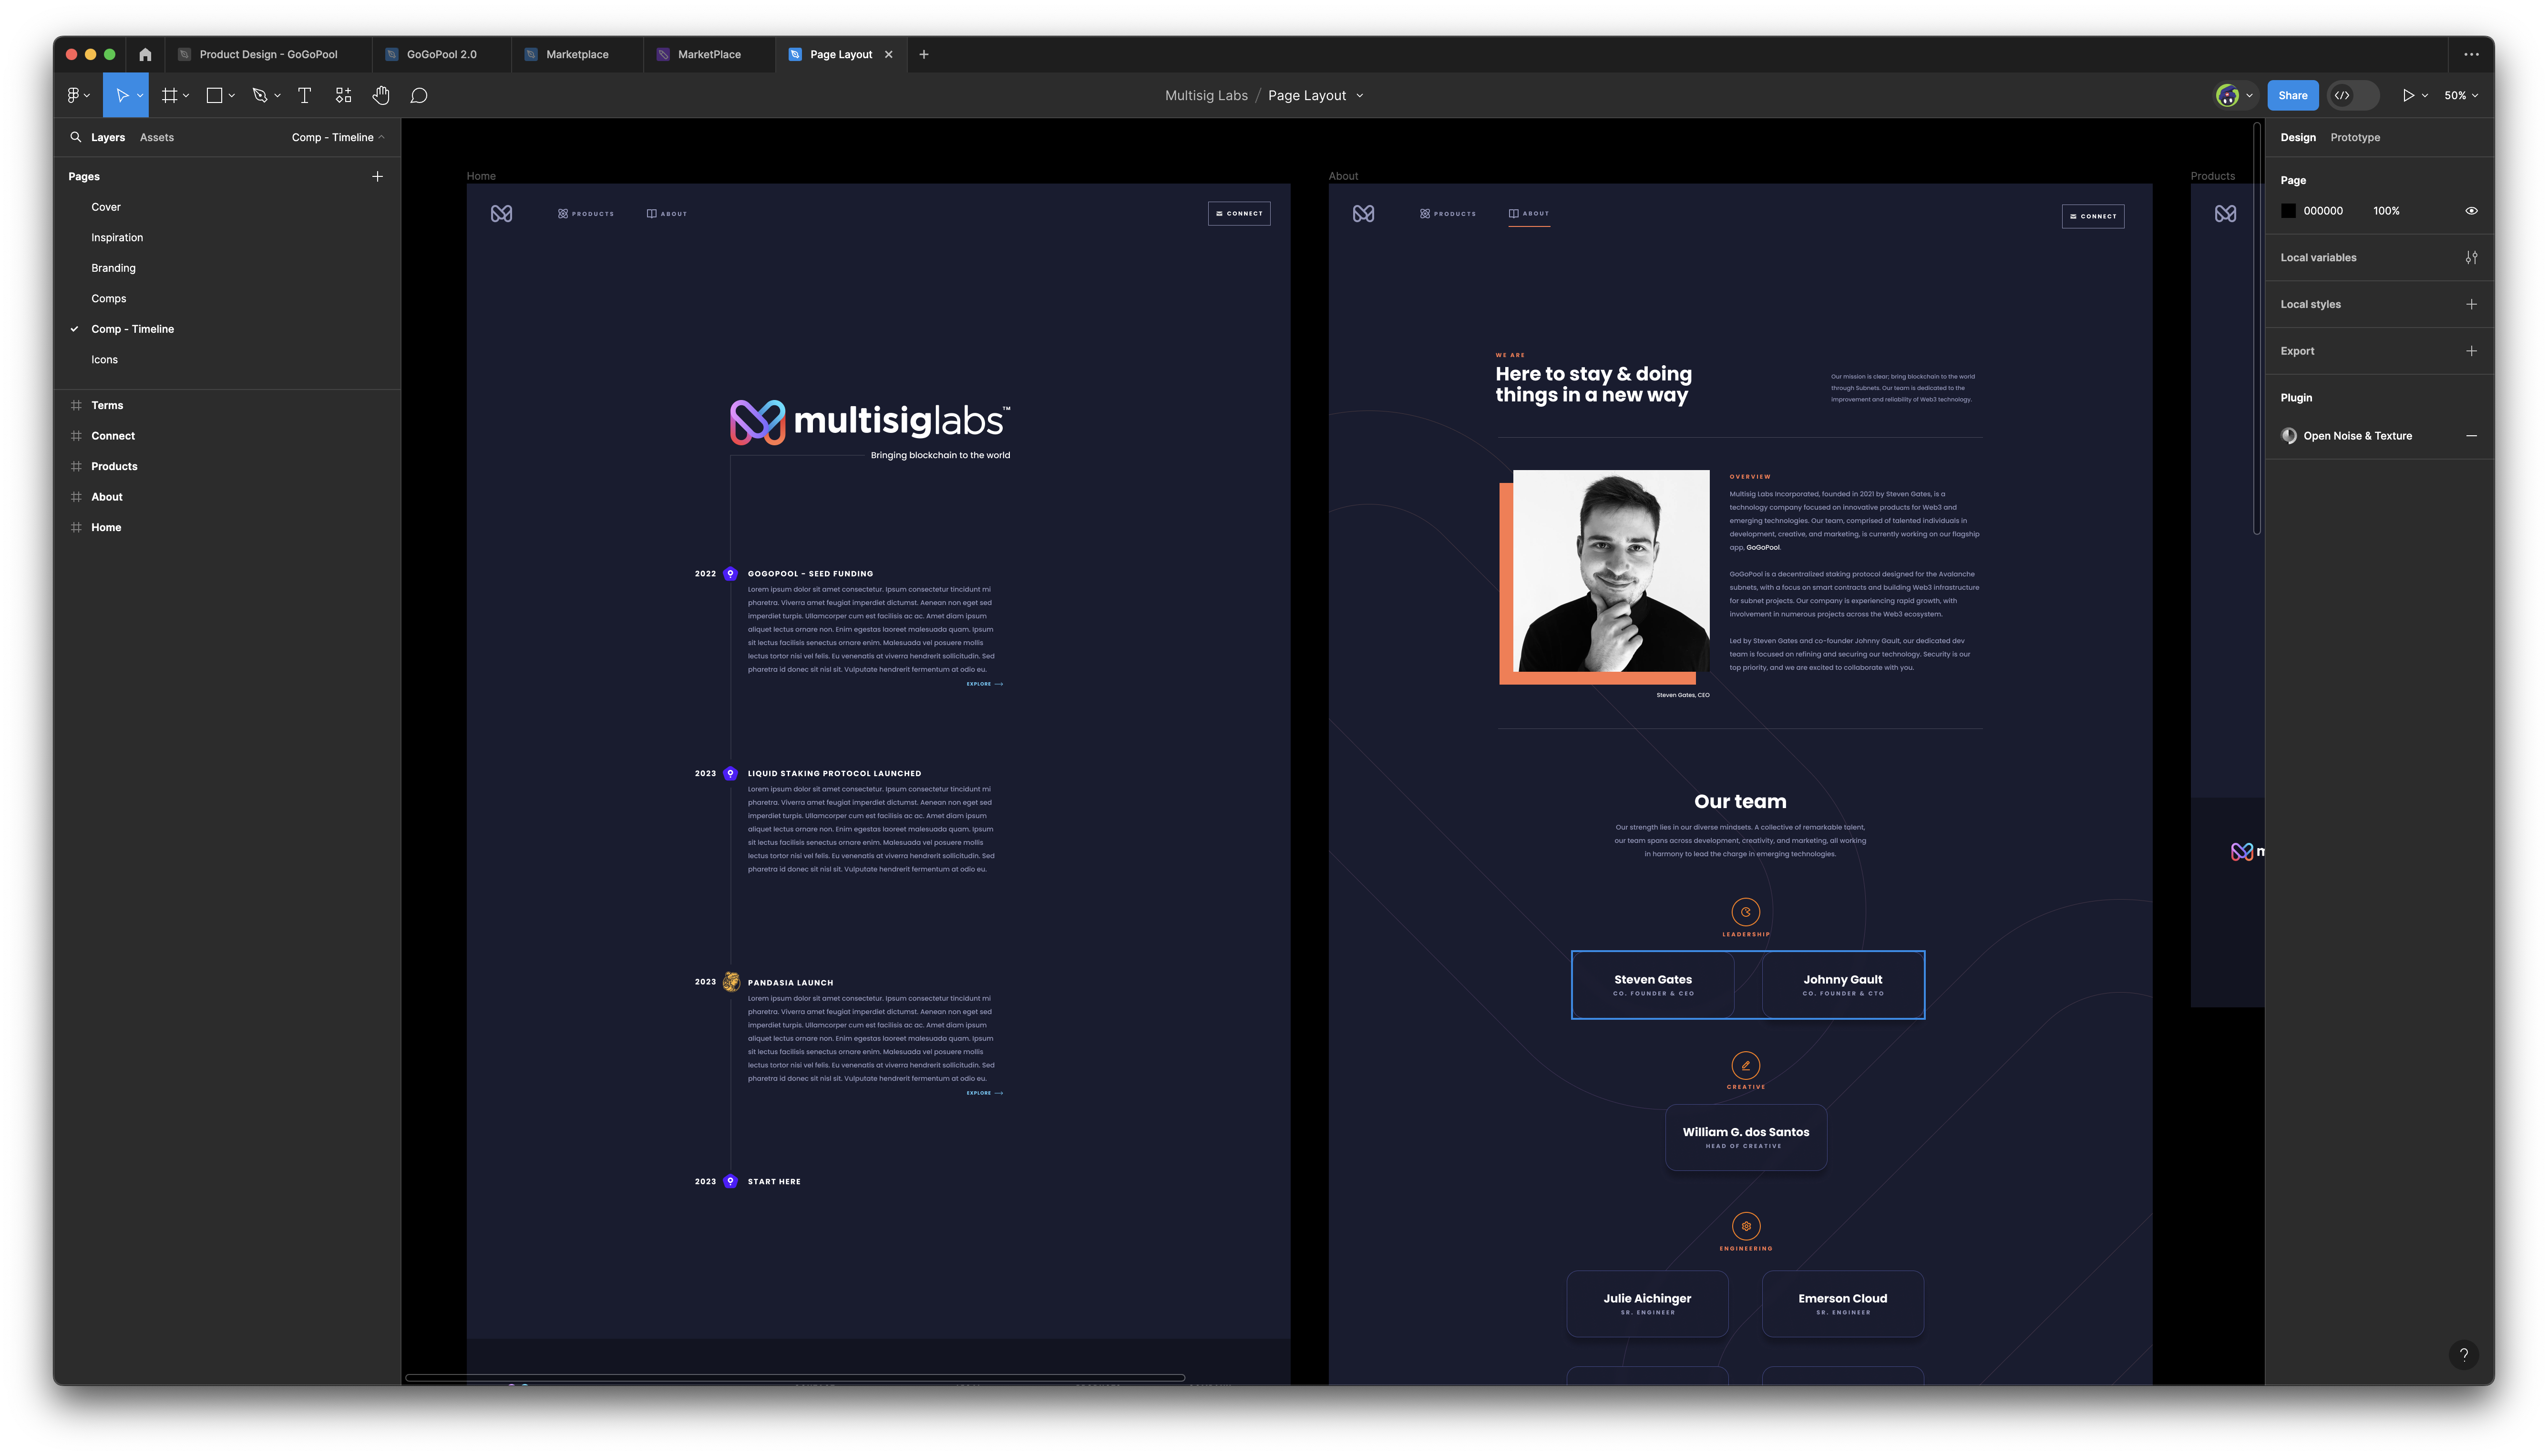Edit the 000000 page color hex field
Screen dimensions: 2548x1456
pos(2322,211)
